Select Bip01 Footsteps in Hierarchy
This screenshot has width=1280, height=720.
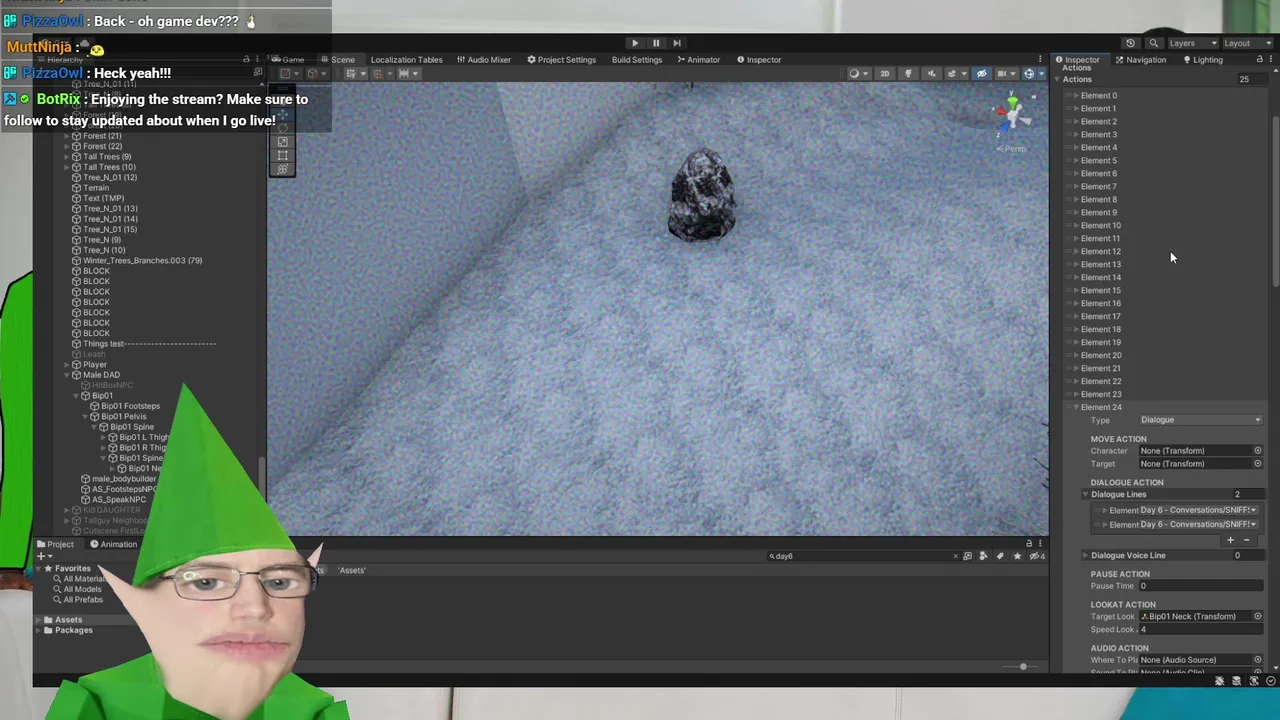pos(129,406)
